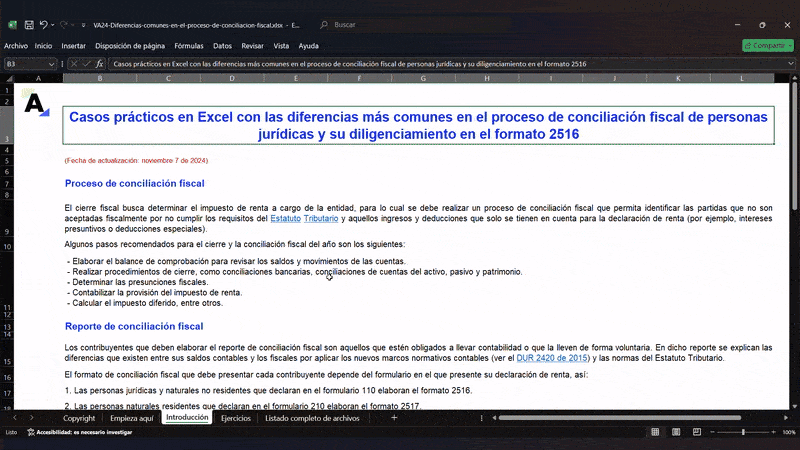Follow the DUR 2420 de 2015 link

(x=552, y=357)
